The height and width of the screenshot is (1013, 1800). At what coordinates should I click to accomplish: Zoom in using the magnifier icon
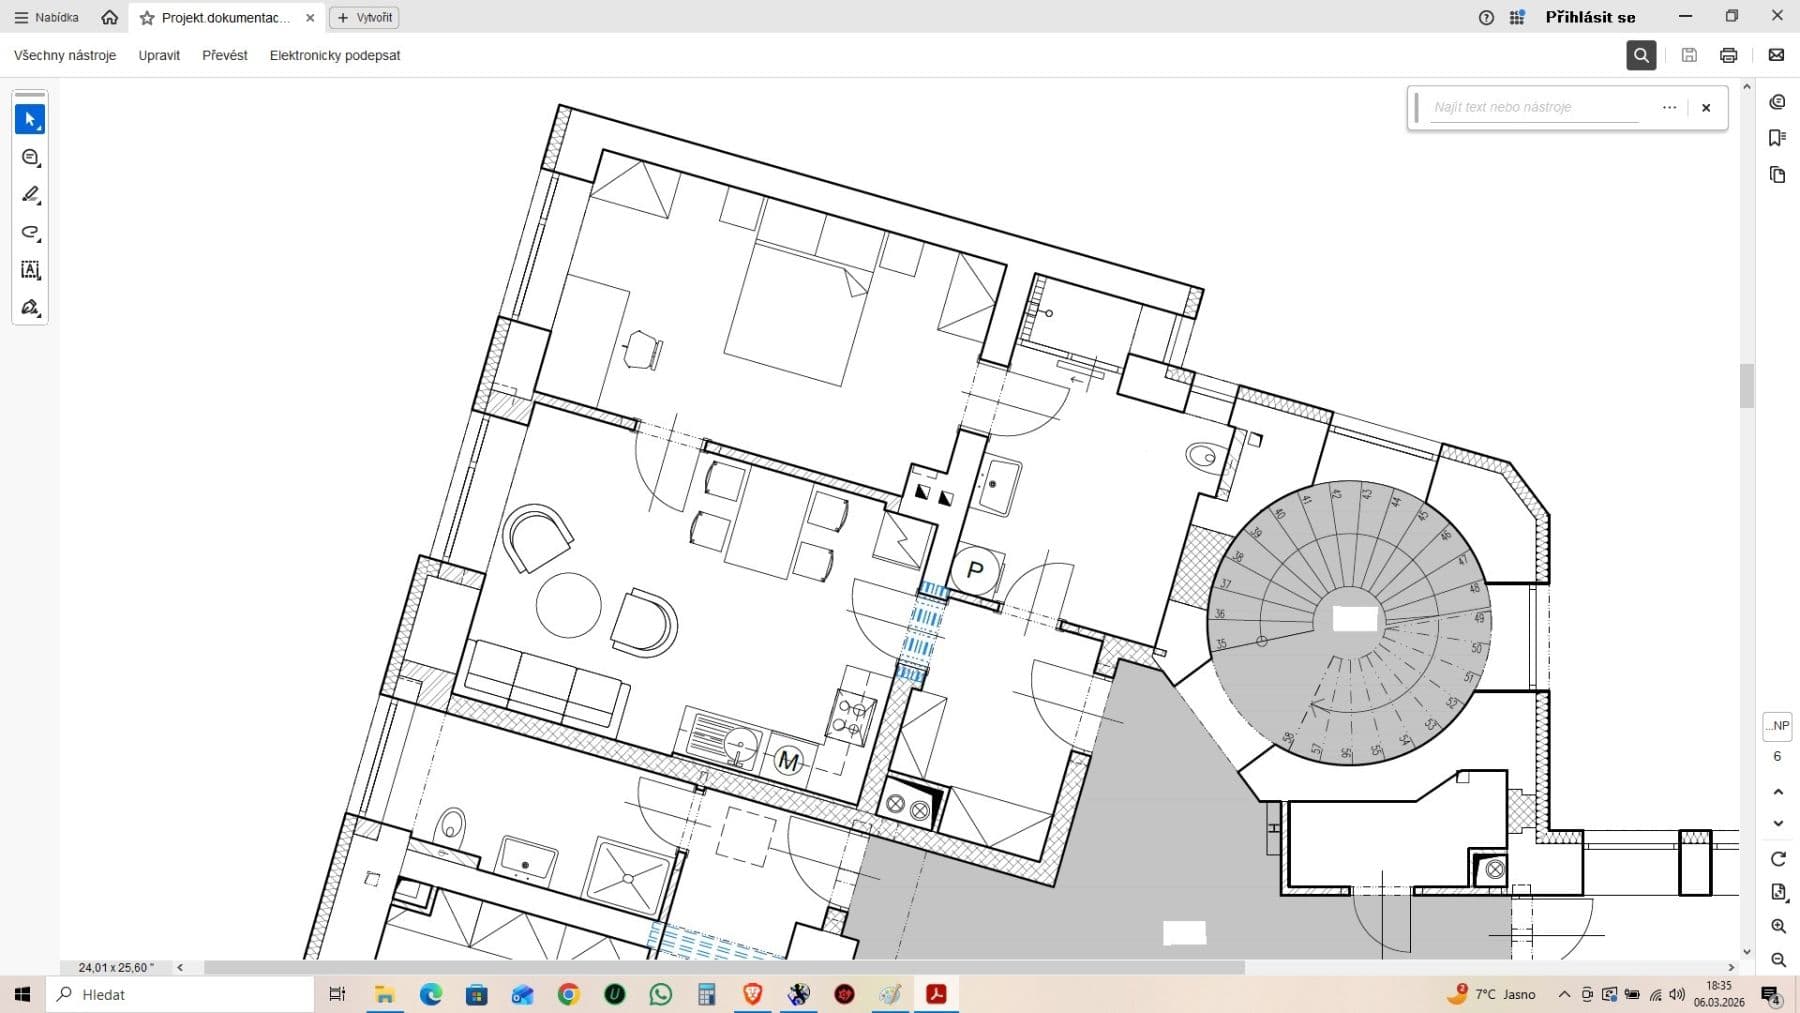1779,925
